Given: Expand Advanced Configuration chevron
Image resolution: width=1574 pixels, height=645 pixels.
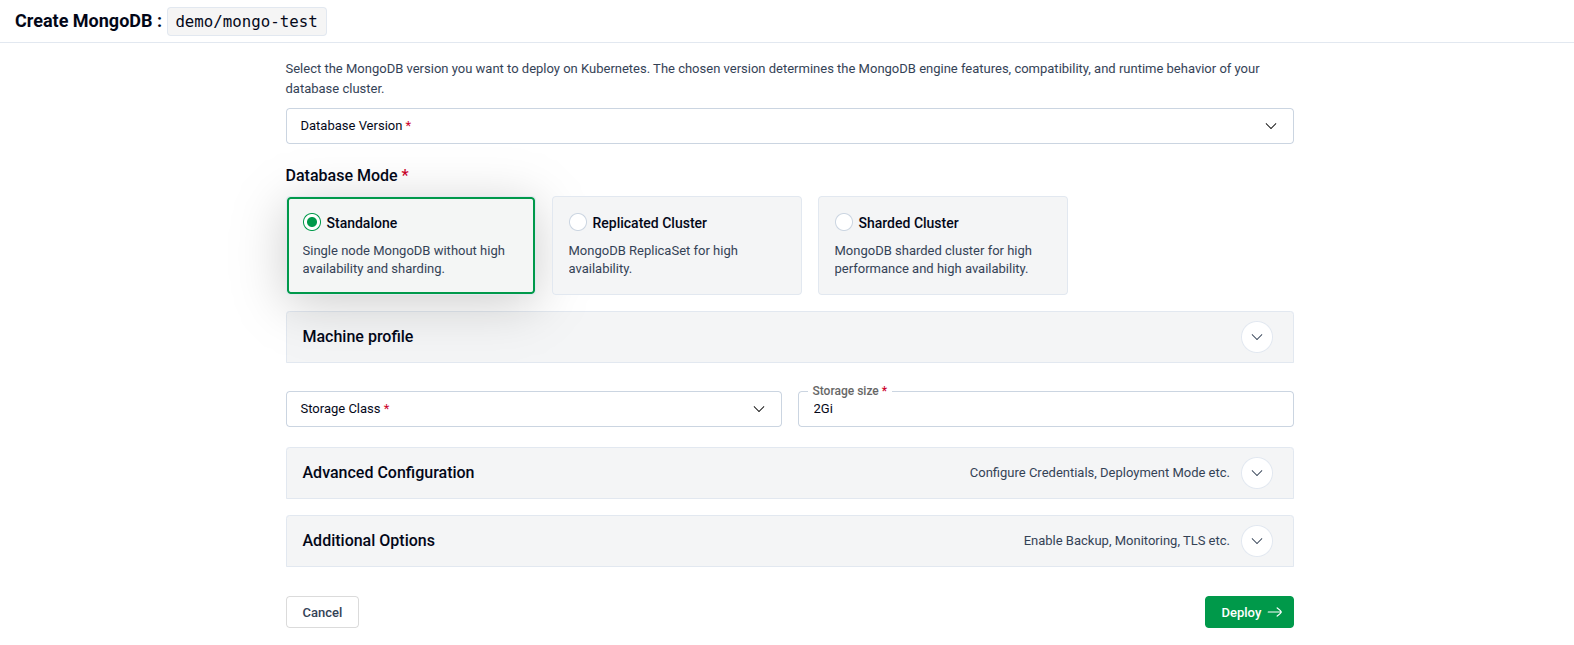Looking at the screenshot, I should 1257,473.
